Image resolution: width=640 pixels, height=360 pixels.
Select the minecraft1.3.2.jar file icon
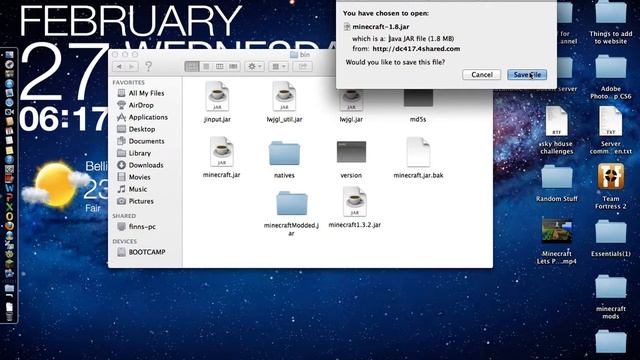pyautogui.click(x=355, y=202)
